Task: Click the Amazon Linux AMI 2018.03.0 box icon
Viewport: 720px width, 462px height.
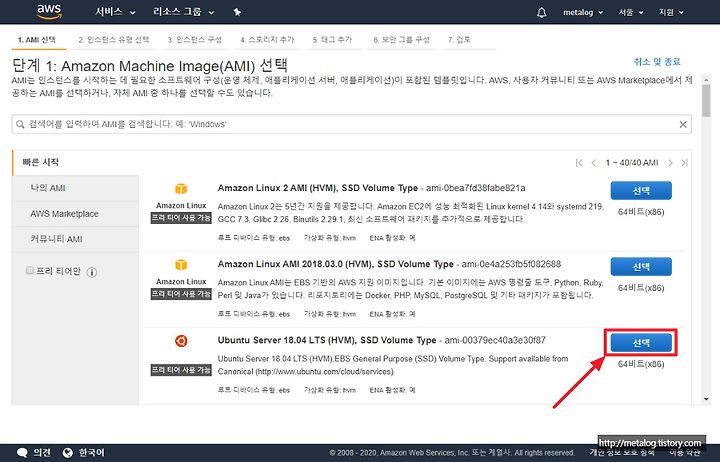Action: pos(181,265)
